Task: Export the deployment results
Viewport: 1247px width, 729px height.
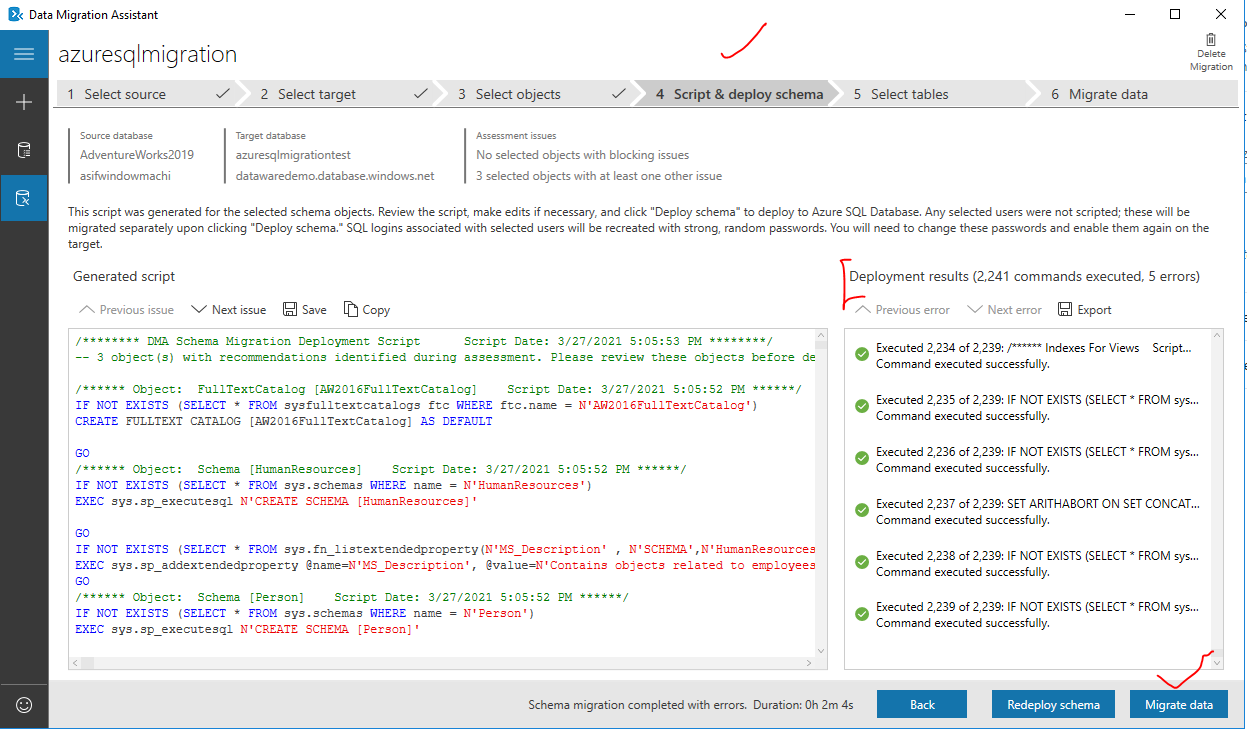Action: [x=1084, y=309]
